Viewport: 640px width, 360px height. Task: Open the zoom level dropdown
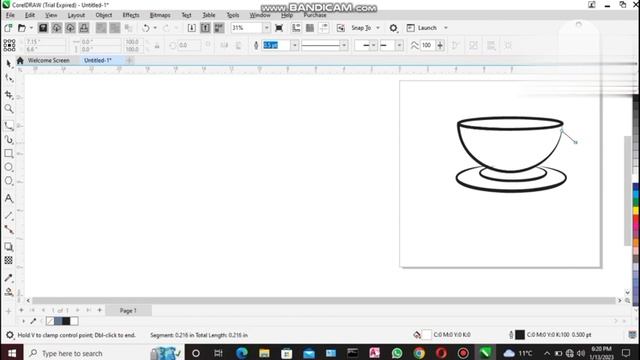267,28
